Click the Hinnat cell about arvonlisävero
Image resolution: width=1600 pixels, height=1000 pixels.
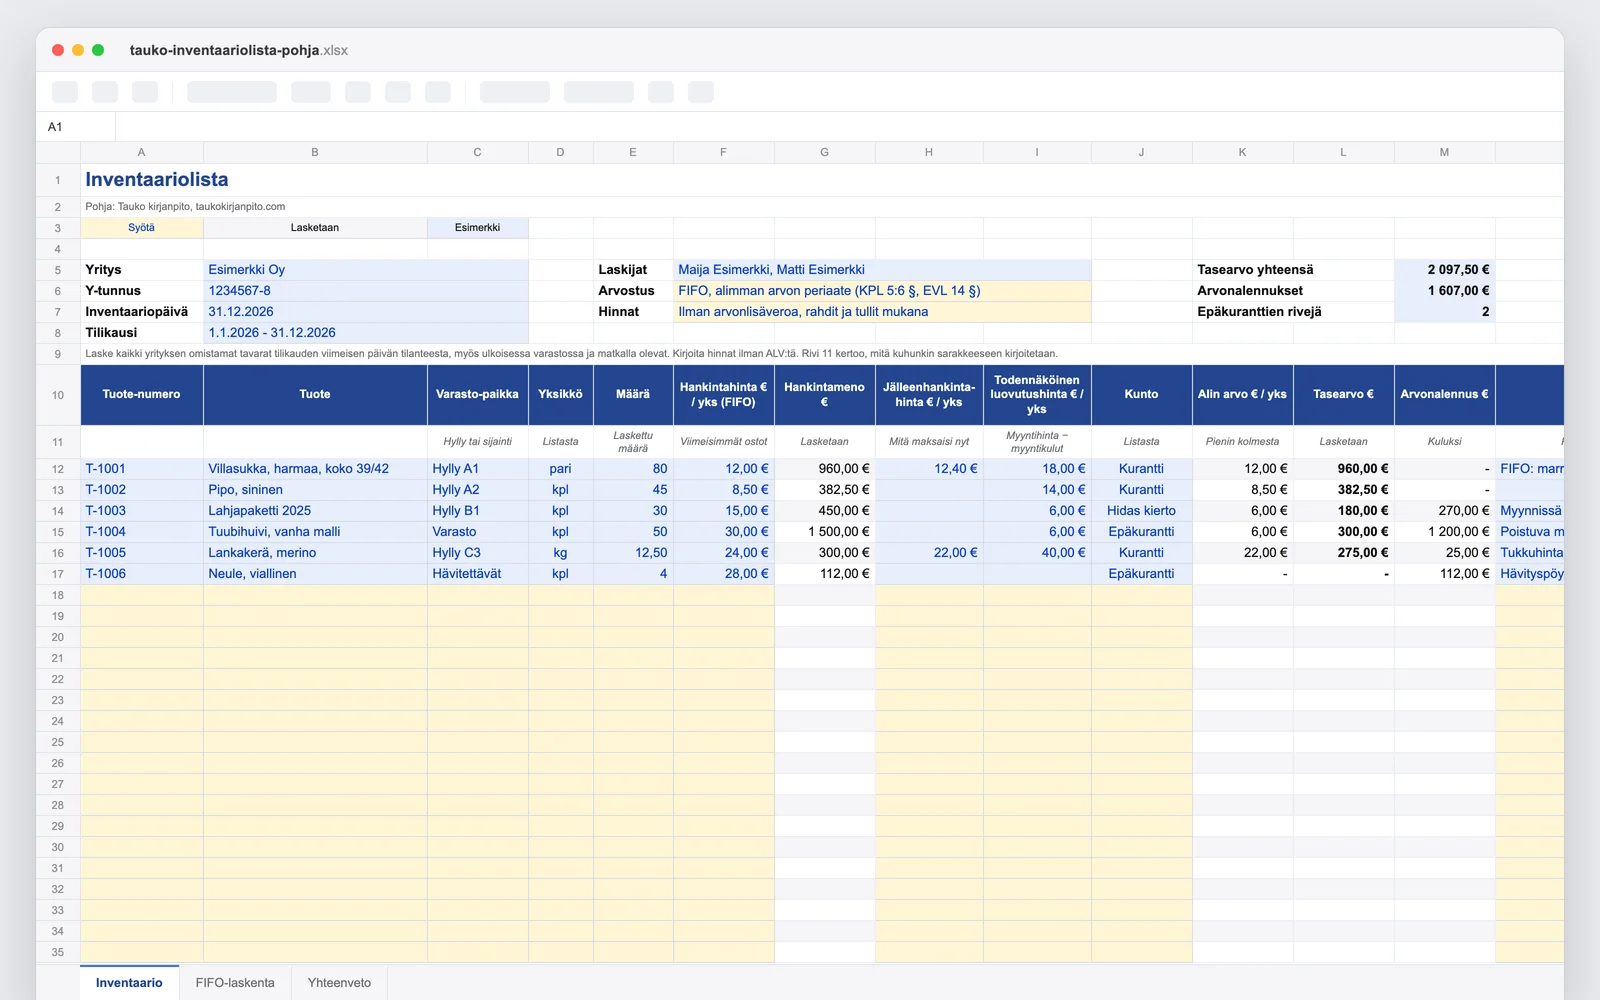(x=882, y=312)
